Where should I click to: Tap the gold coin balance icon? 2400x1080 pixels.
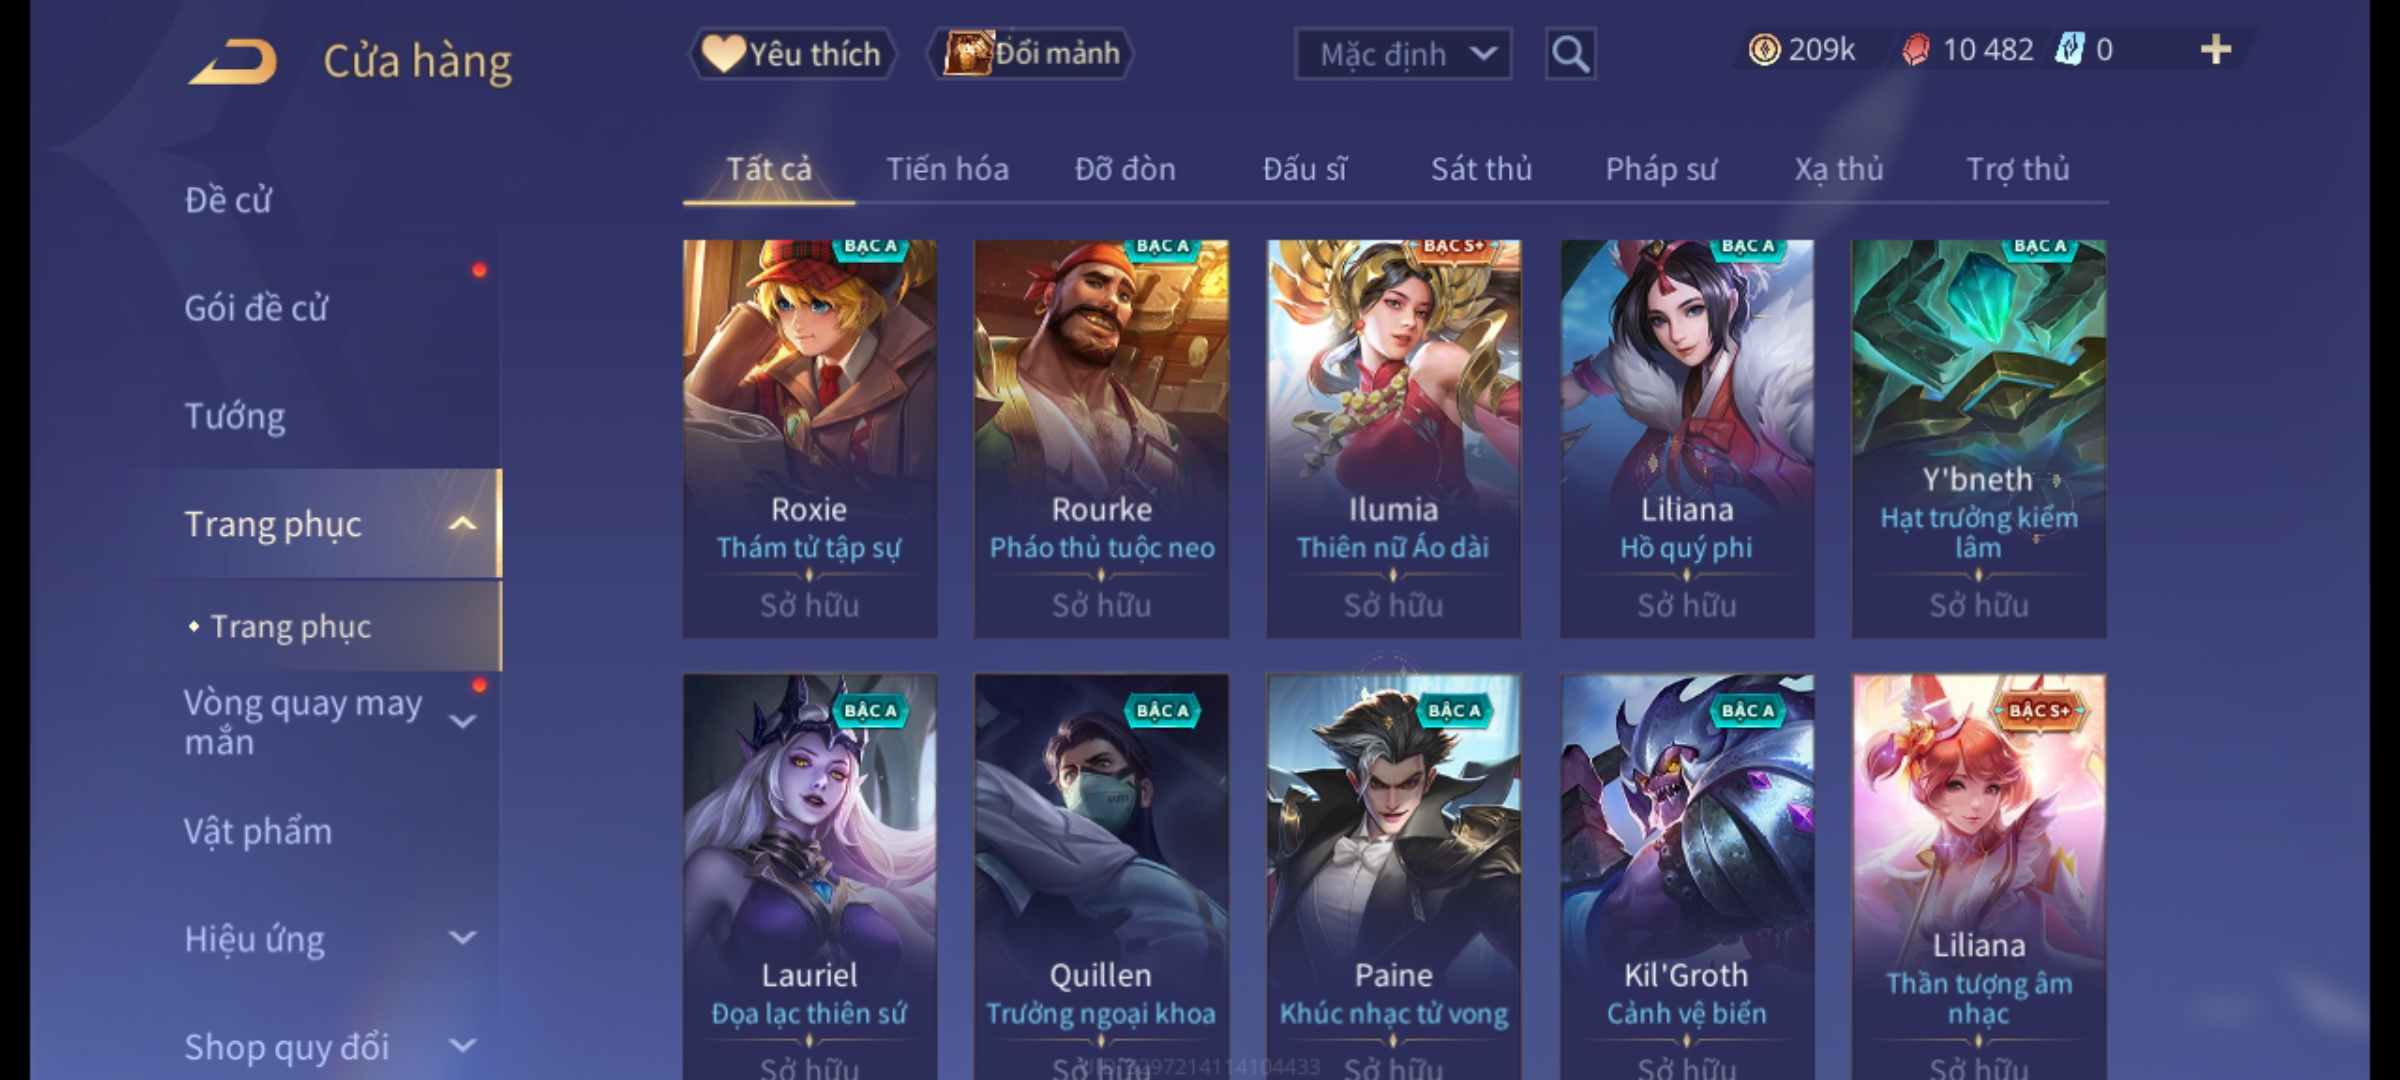point(1764,50)
